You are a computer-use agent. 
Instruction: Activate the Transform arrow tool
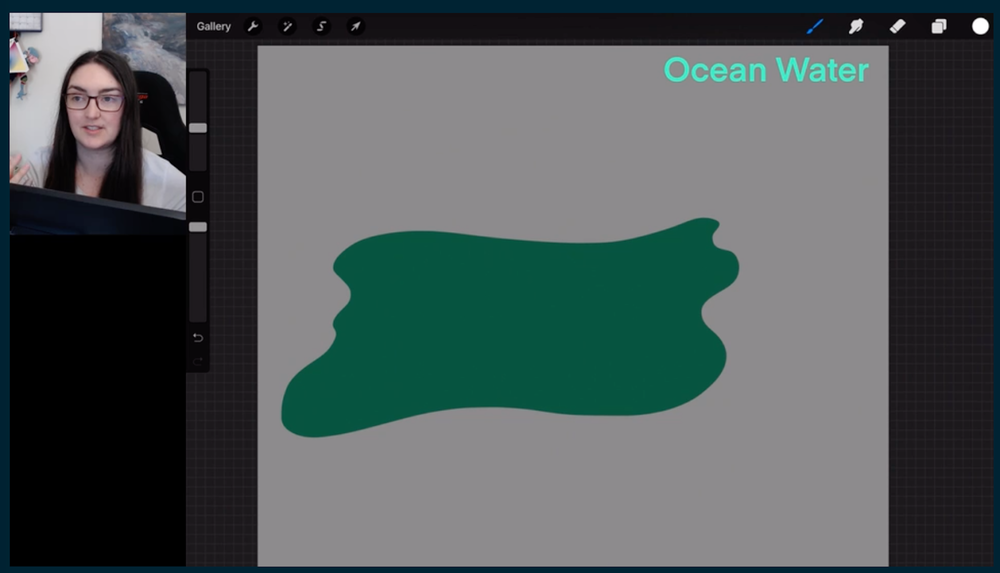click(x=355, y=27)
